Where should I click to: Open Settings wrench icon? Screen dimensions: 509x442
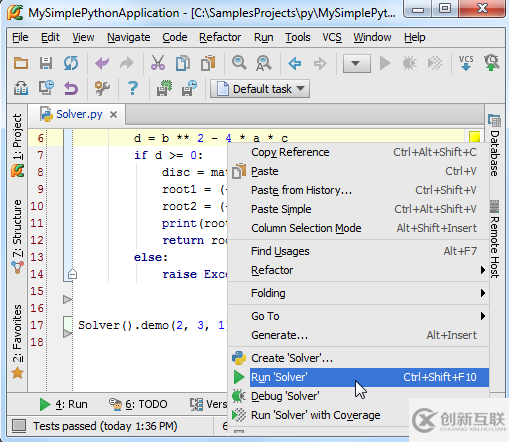(x=102, y=88)
